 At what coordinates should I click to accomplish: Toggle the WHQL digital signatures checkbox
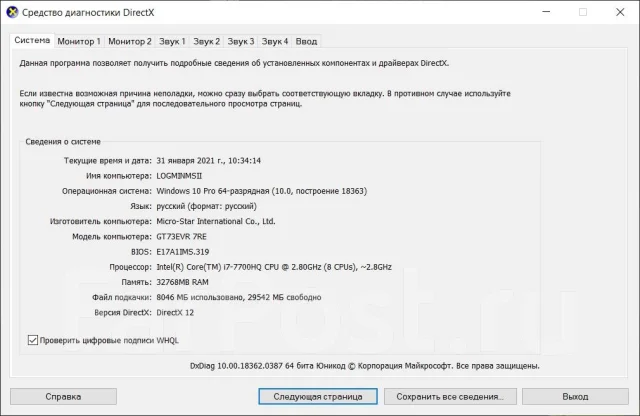tap(33, 340)
